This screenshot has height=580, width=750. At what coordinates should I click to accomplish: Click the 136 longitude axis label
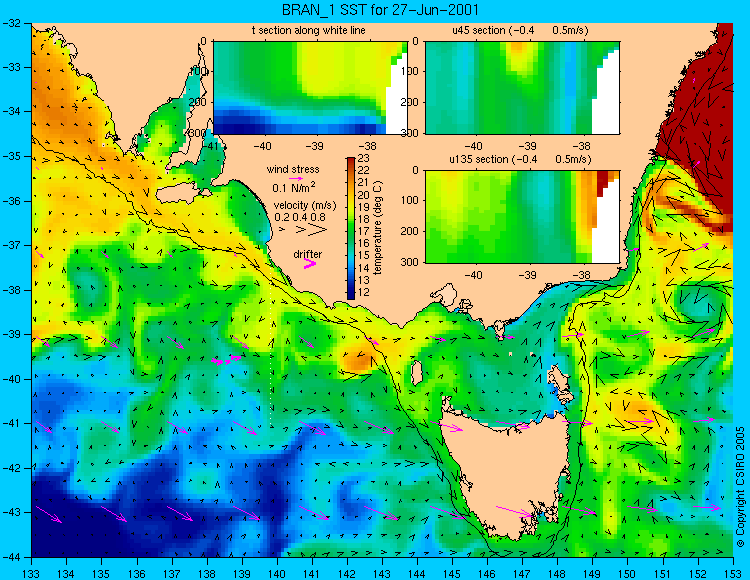(x=136, y=573)
